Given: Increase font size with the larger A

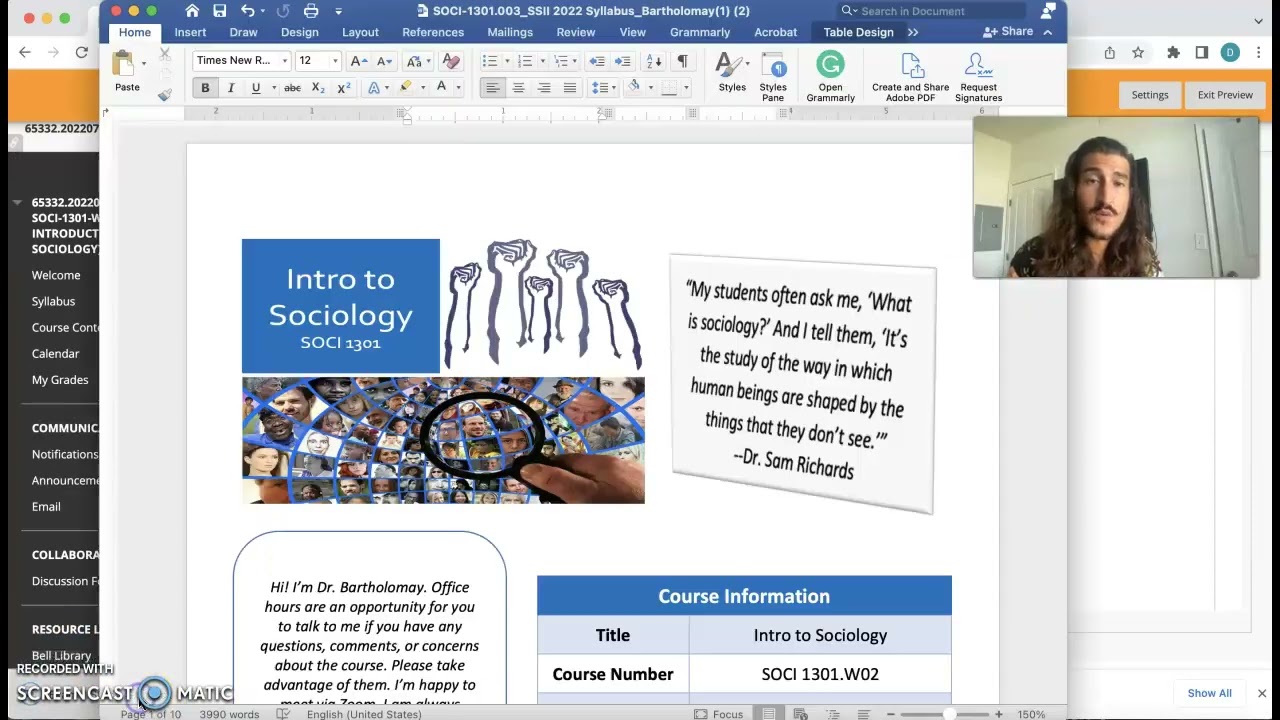Looking at the screenshot, I should (358, 61).
